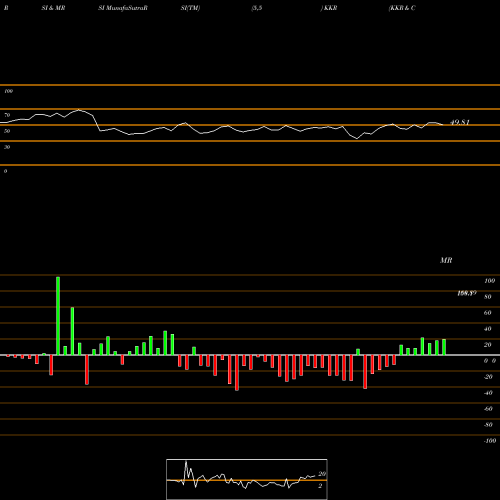Click the RSI left axis label 30
This screenshot has height=500, width=500.
pos(7,147)
